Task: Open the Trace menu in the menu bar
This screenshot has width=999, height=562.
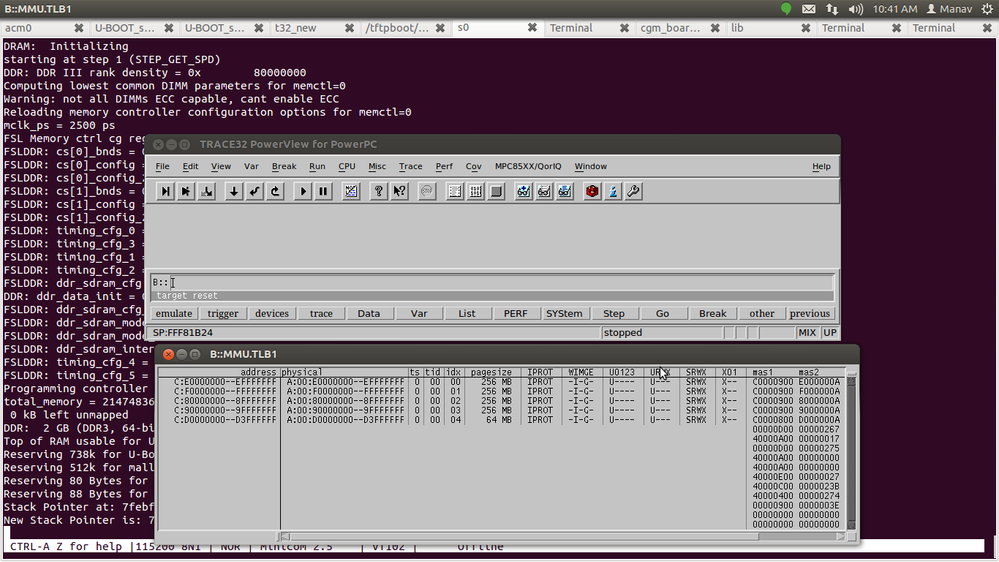Action: click(x=410, y=166)
